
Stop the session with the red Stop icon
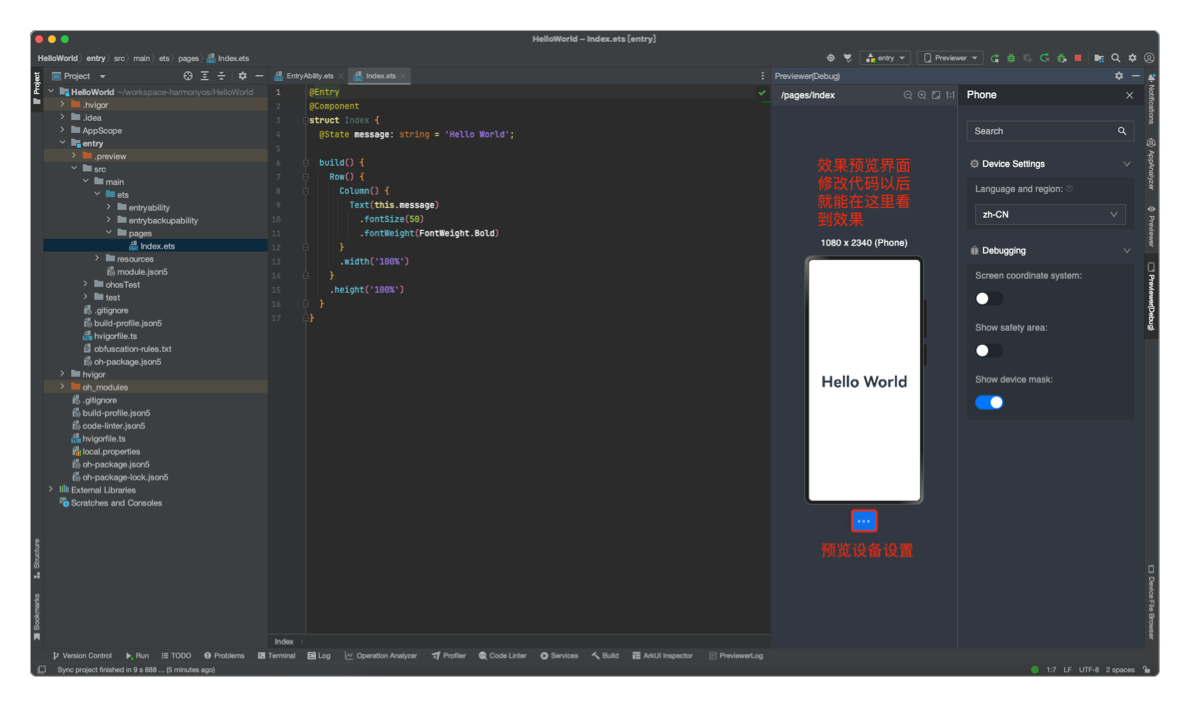tap(1078, 58)
